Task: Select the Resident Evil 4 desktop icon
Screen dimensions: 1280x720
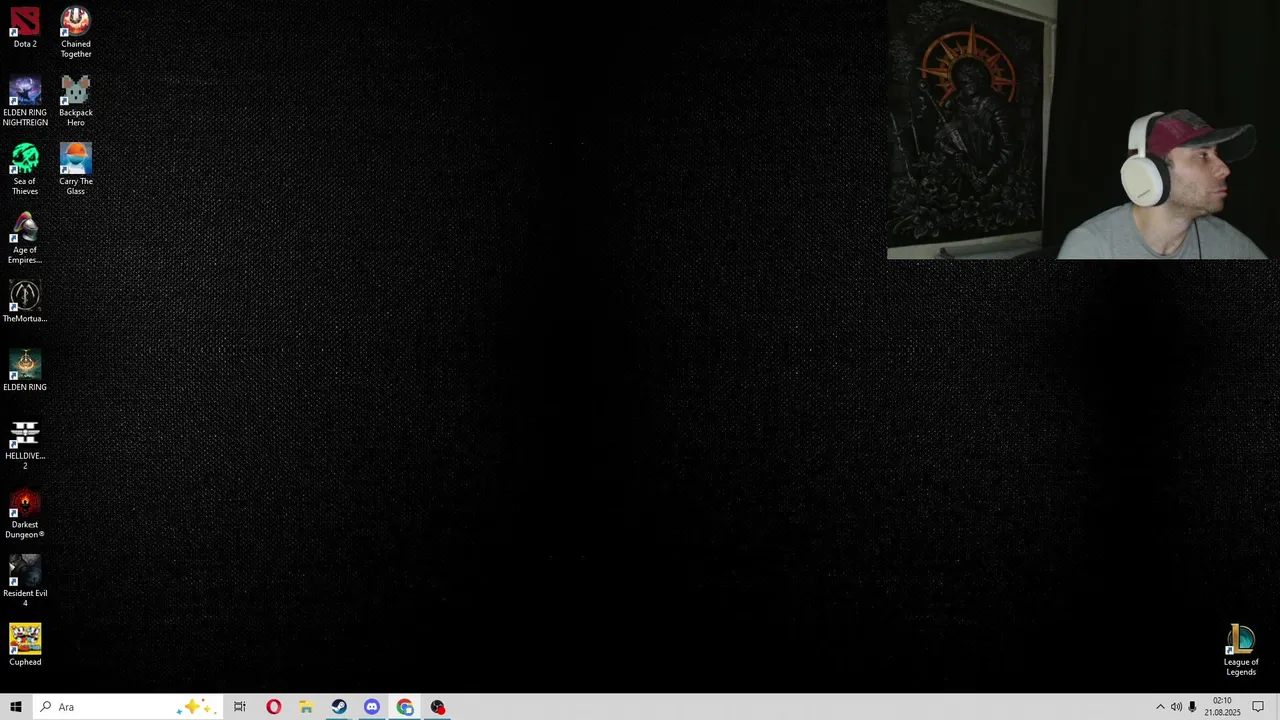Action: click(25, 582)
